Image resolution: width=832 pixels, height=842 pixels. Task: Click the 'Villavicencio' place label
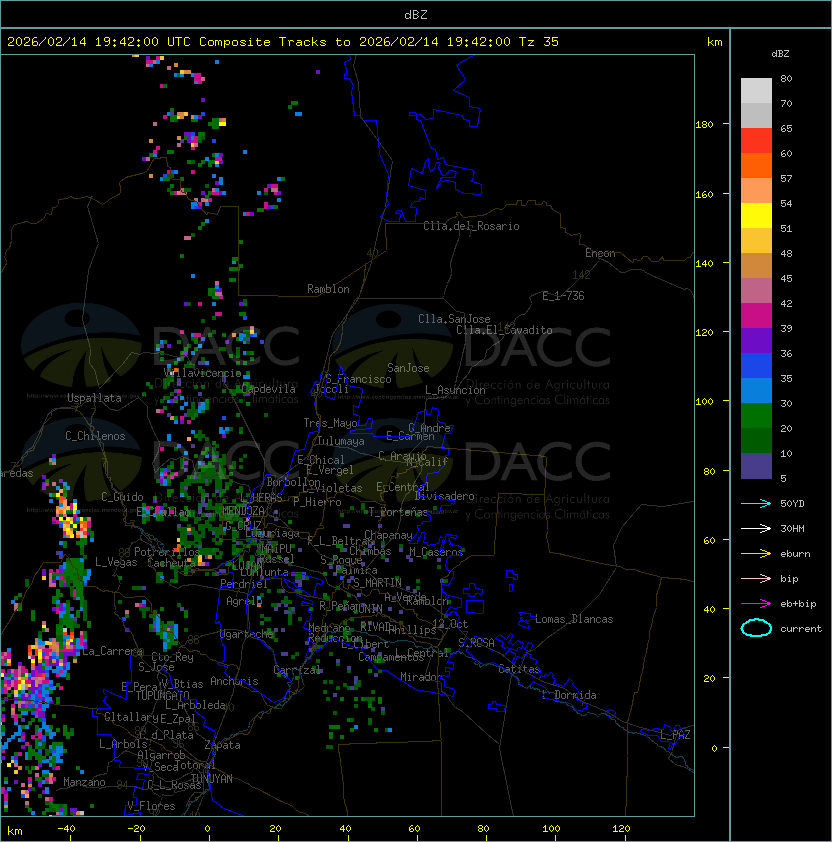coord(203,373)
